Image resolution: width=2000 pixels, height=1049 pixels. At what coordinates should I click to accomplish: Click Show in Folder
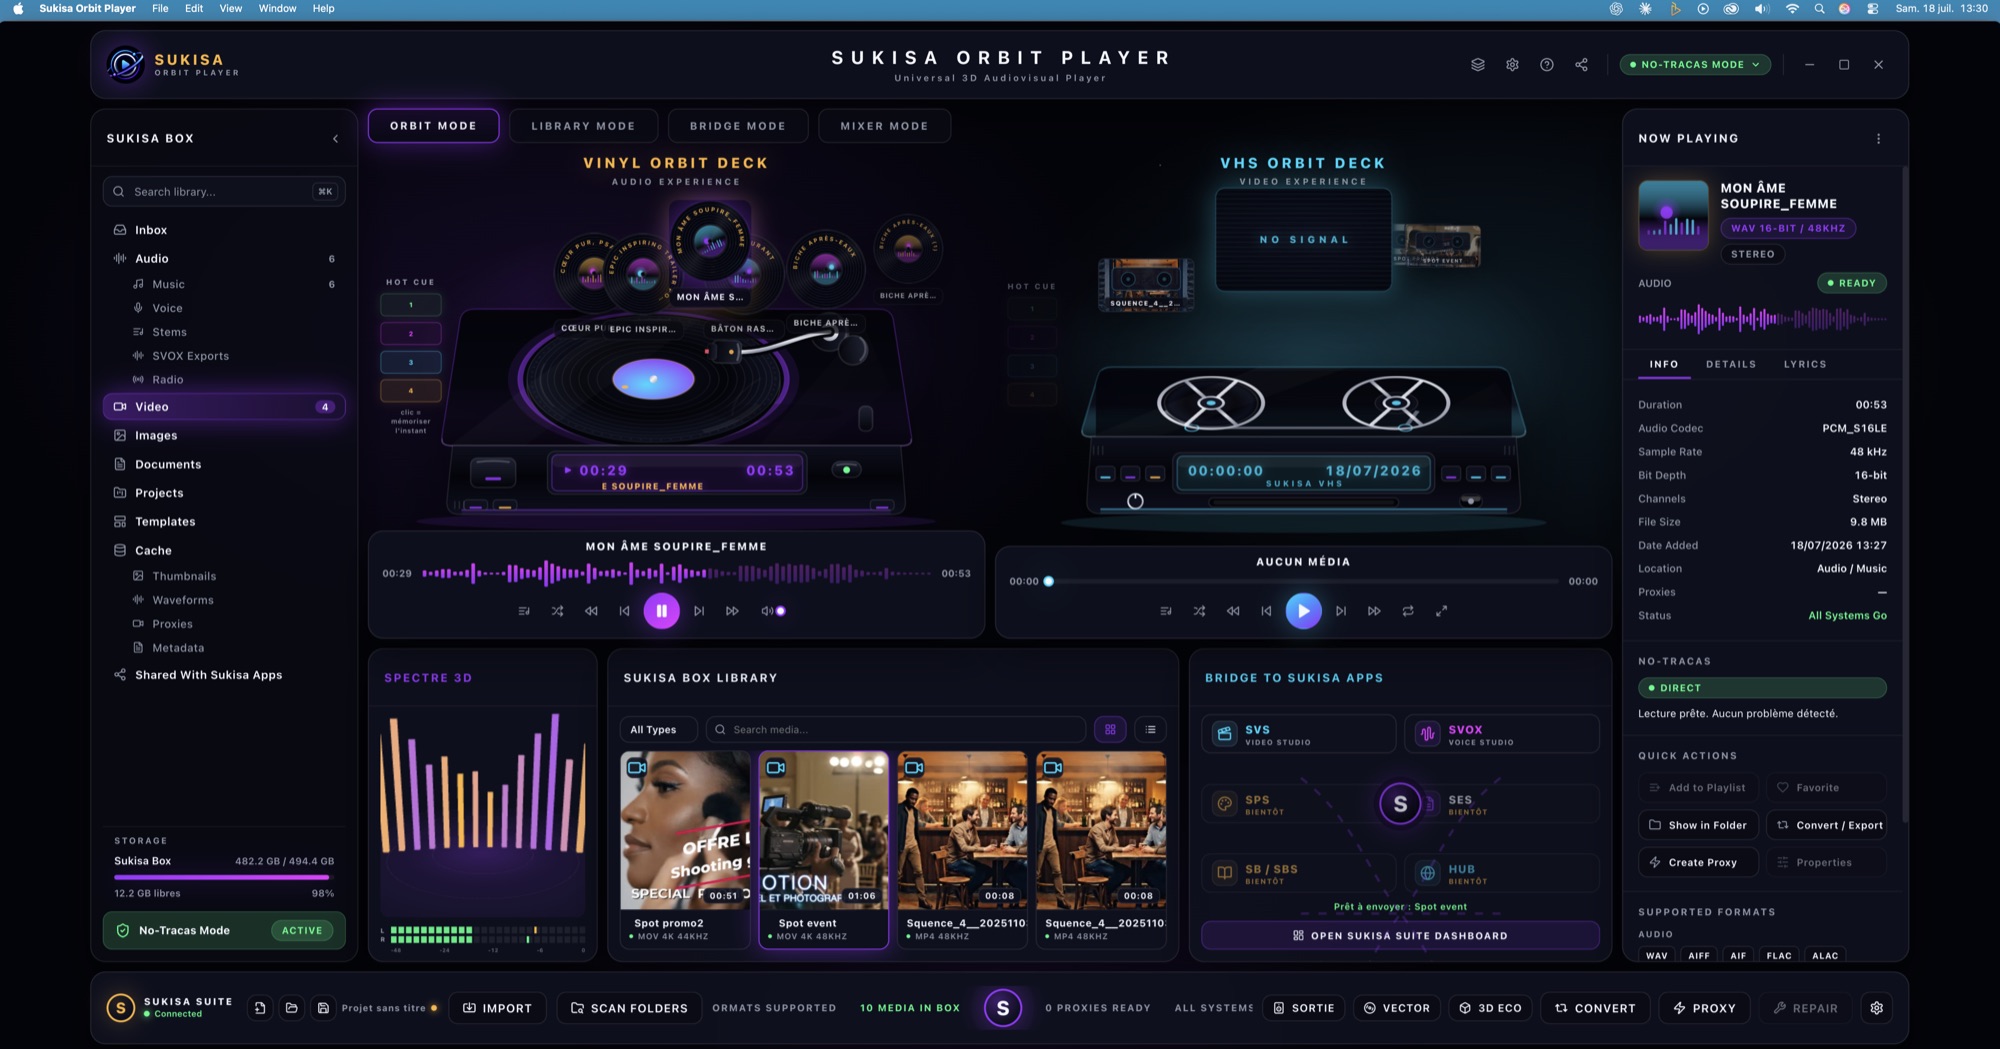coord(1698,825)
